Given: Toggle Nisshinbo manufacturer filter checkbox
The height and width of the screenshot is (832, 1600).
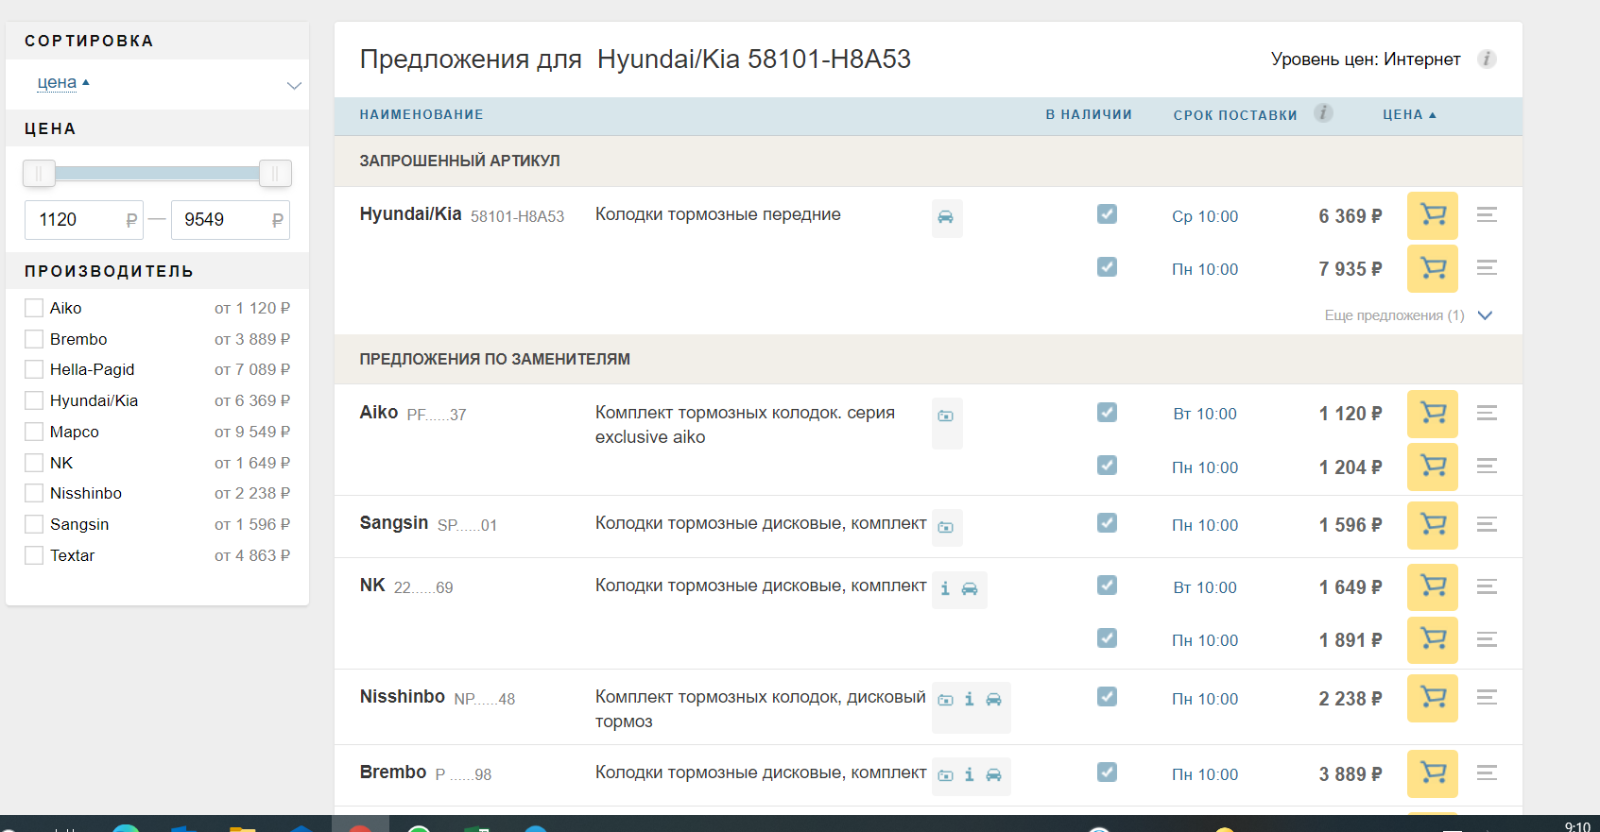Looking at the screenshot, I should 34,493.
